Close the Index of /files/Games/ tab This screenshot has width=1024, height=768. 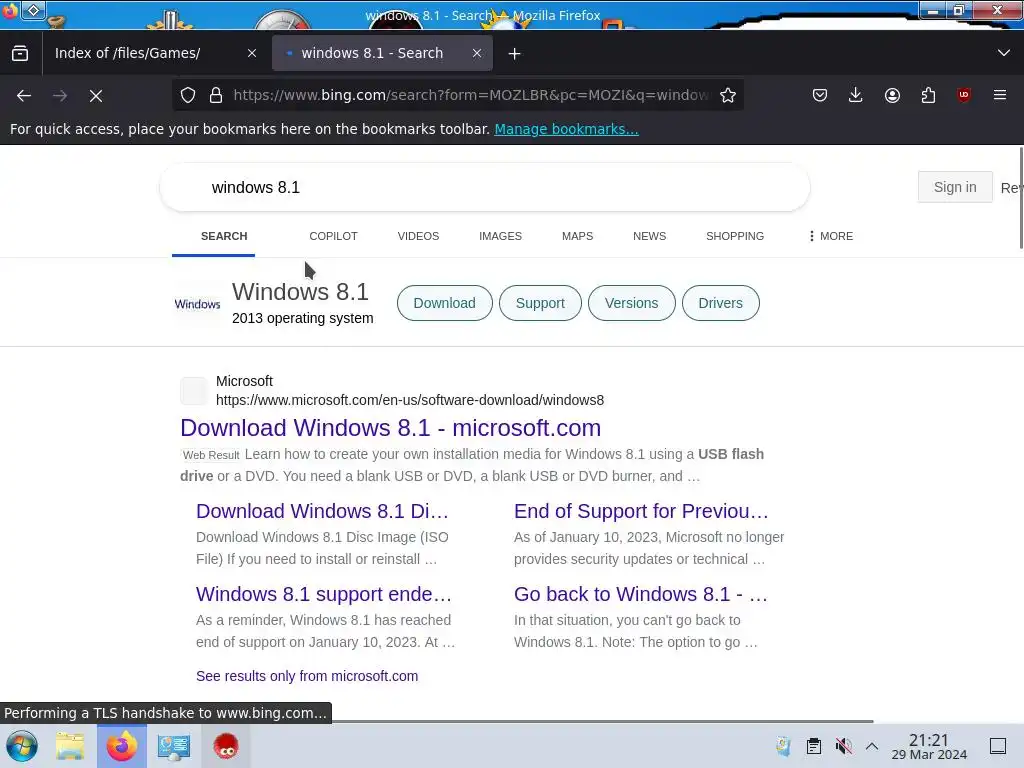pyautogui.click(x=252, y=53)
